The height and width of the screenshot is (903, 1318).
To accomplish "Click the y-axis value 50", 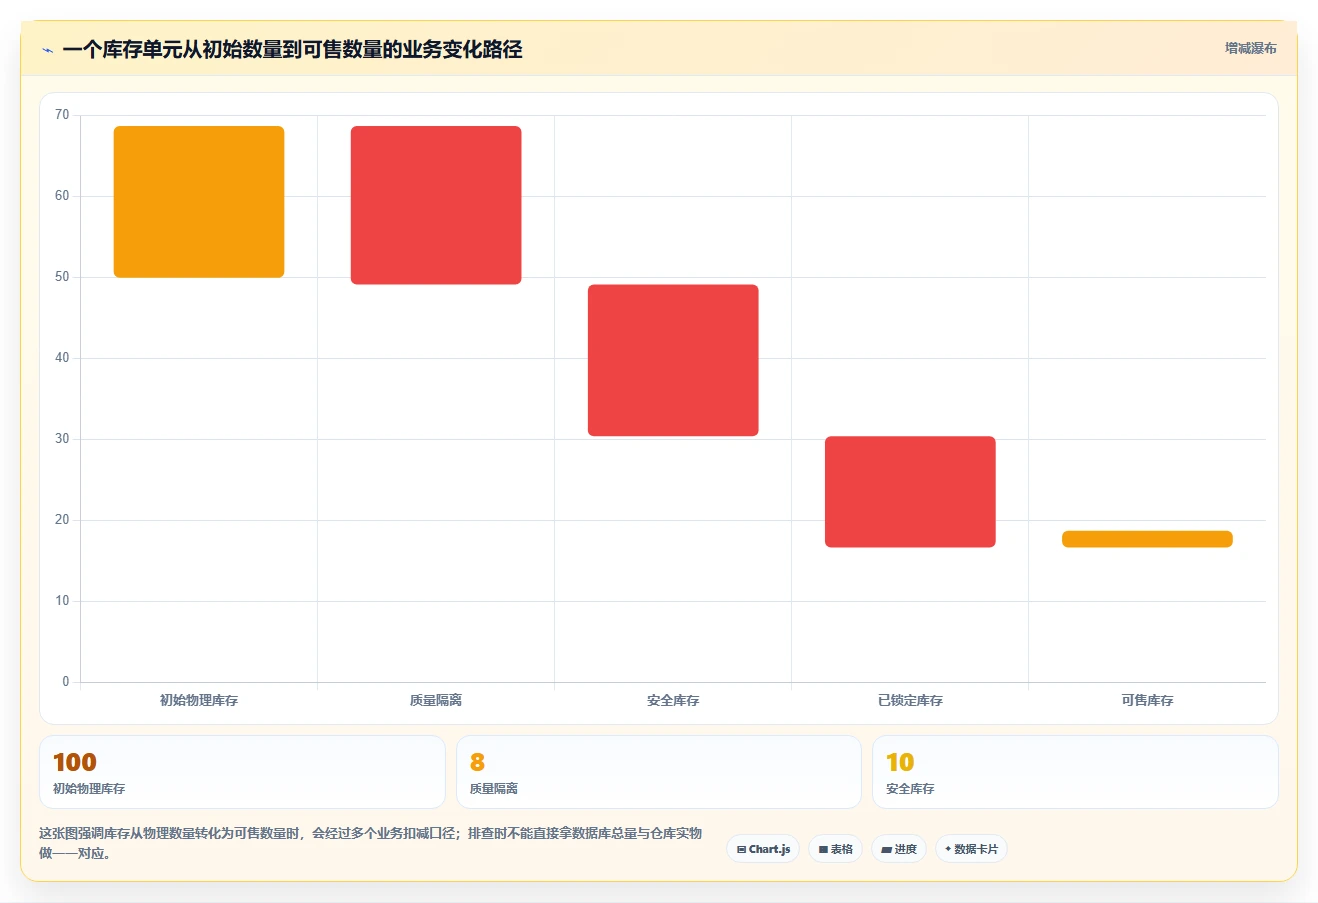I will point(62,277).
